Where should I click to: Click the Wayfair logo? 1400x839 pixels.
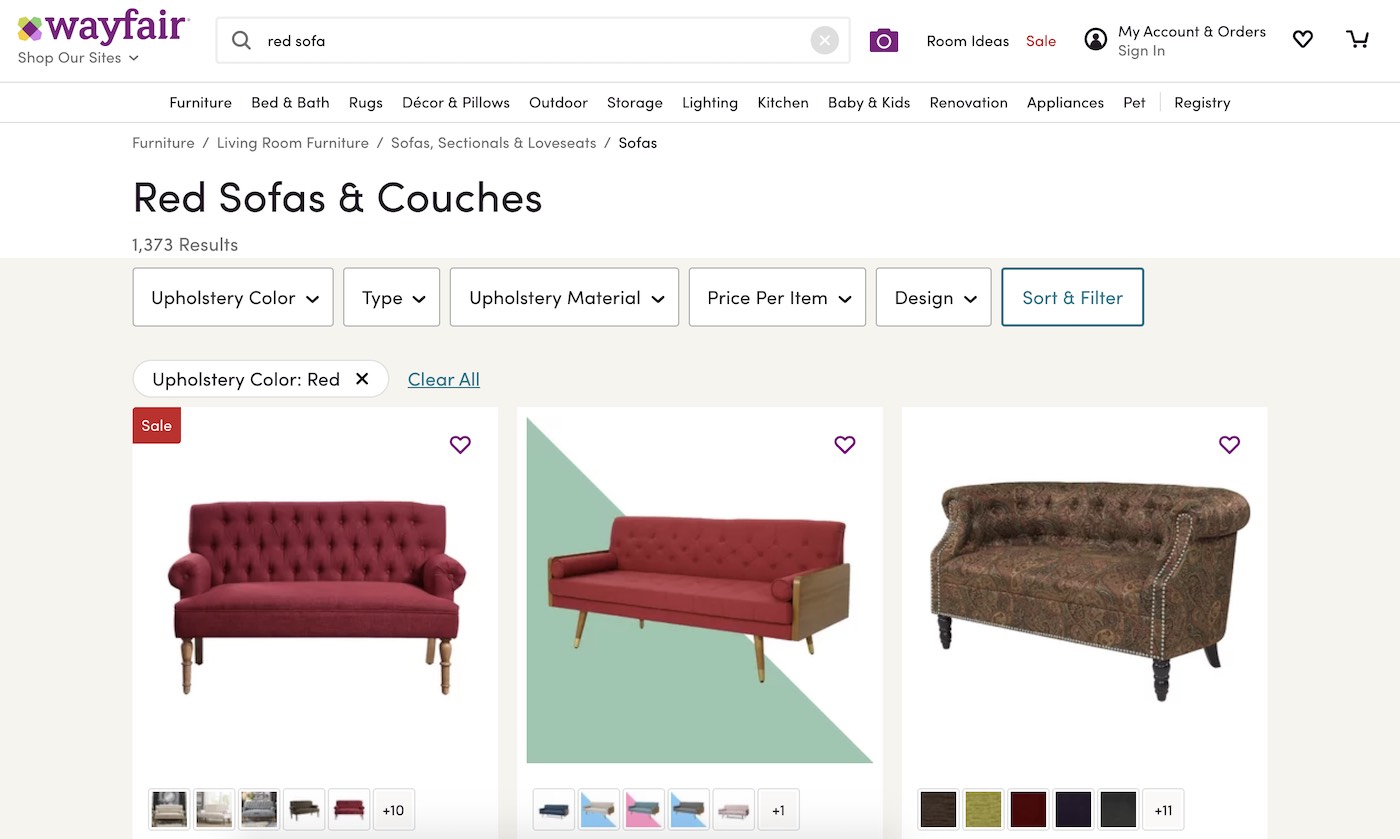pyautogui.click(x=103, y=27)
